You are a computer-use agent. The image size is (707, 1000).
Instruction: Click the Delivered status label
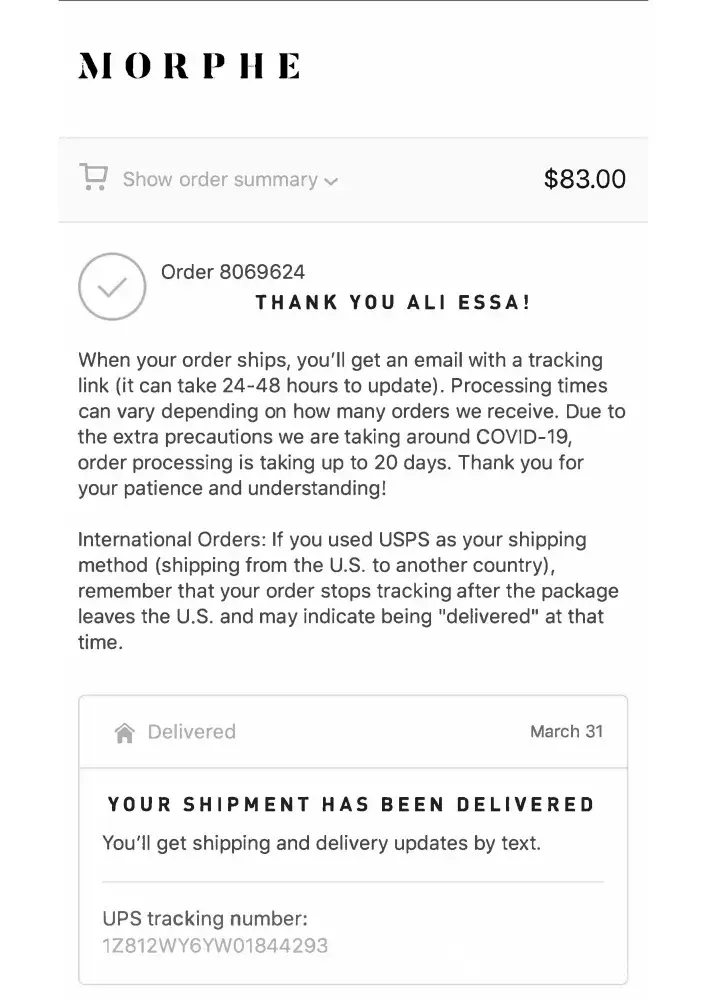pyautogui.click(x=191, y=732)
